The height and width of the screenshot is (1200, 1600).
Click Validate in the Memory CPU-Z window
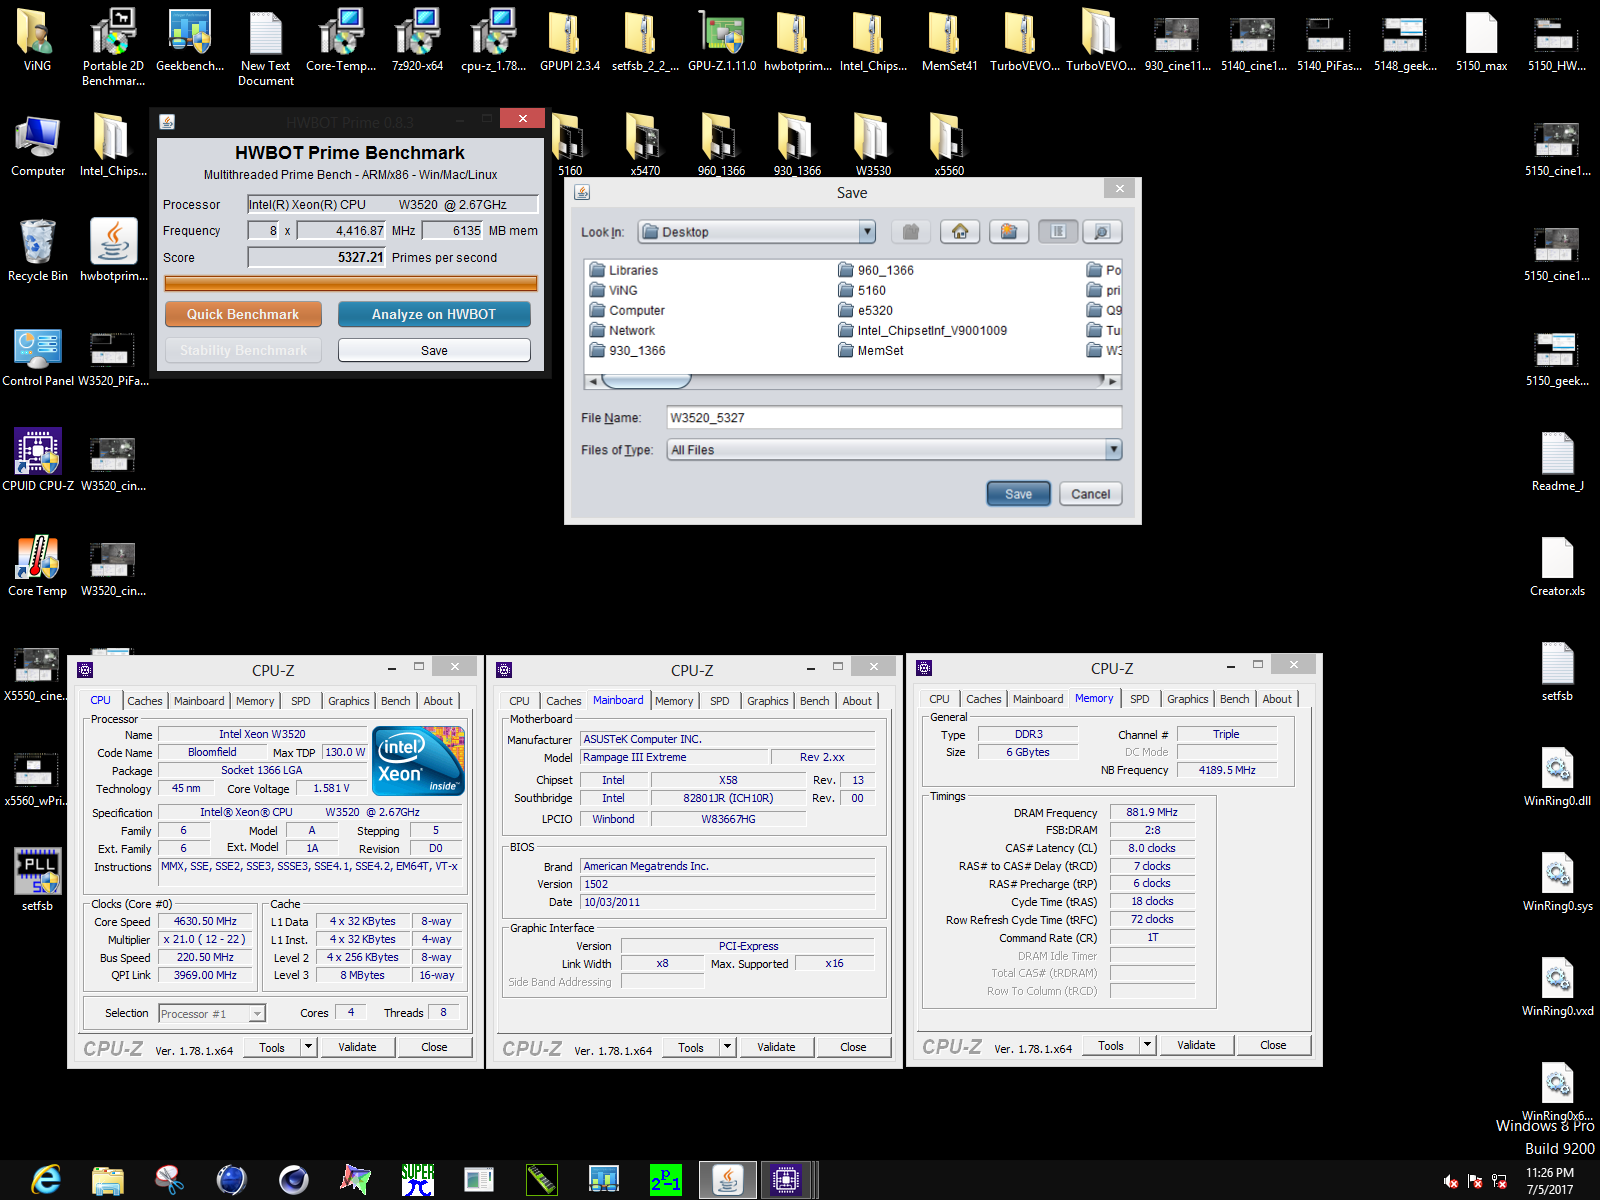[1196, 1045]
